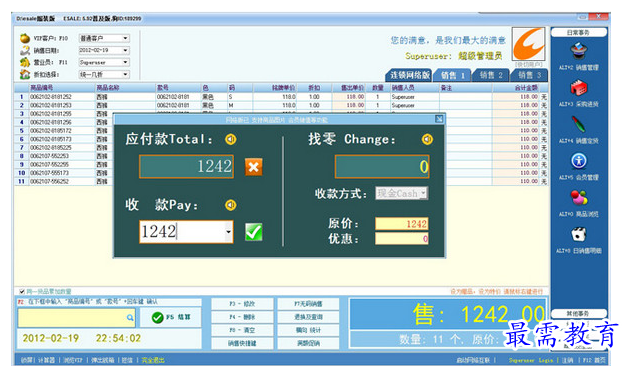Click 弹出钱箱 link in status bar

[x=103, y=360]
